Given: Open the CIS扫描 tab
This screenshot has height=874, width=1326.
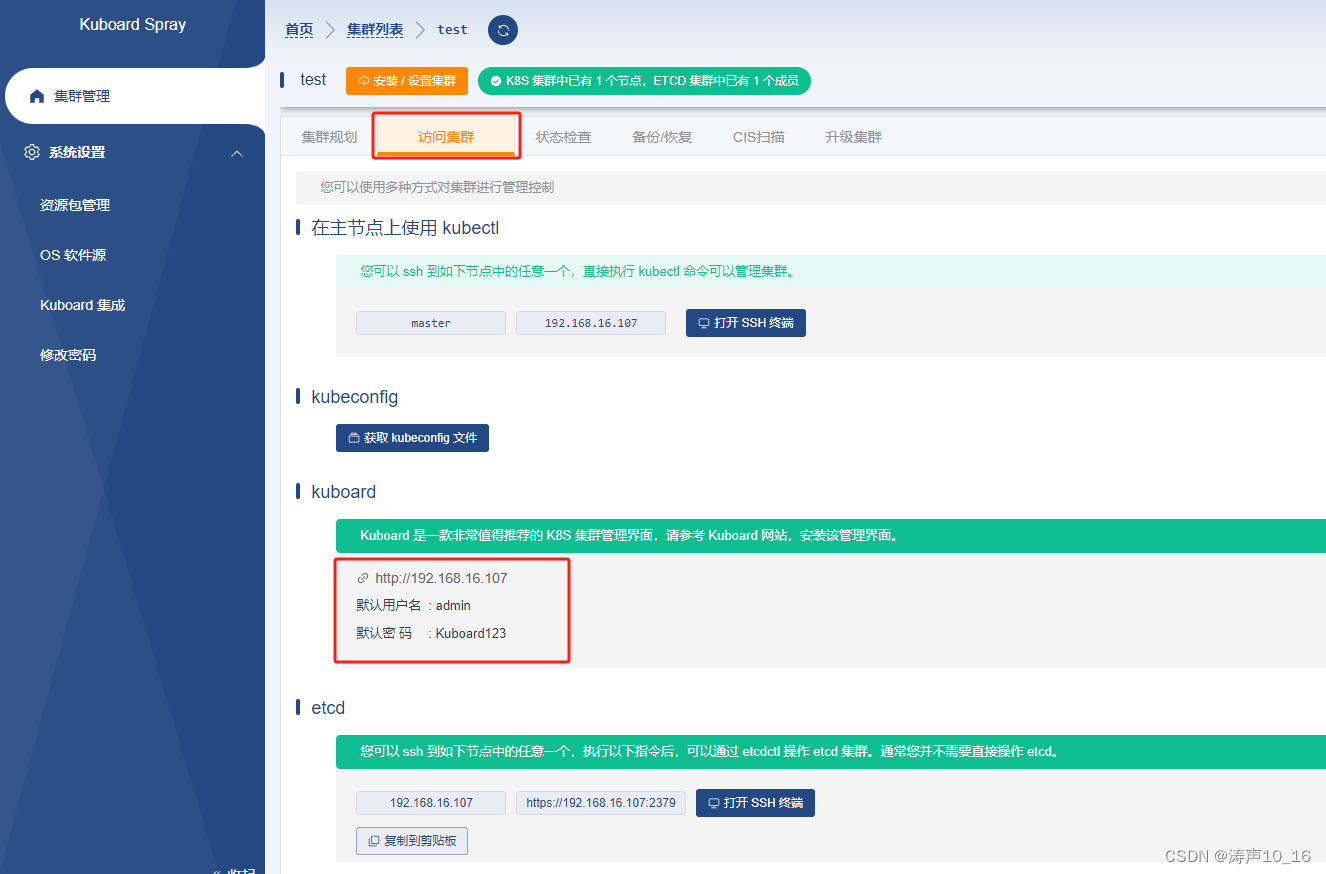Looking at the screenshot, I should (x=759, y=137).
